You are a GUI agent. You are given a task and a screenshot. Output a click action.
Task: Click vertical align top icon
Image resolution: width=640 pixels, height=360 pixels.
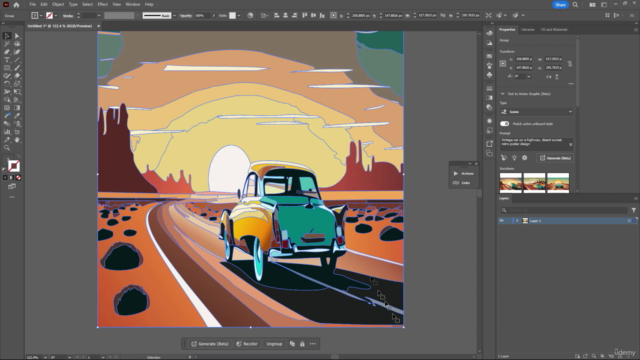(x=304, y=16)
